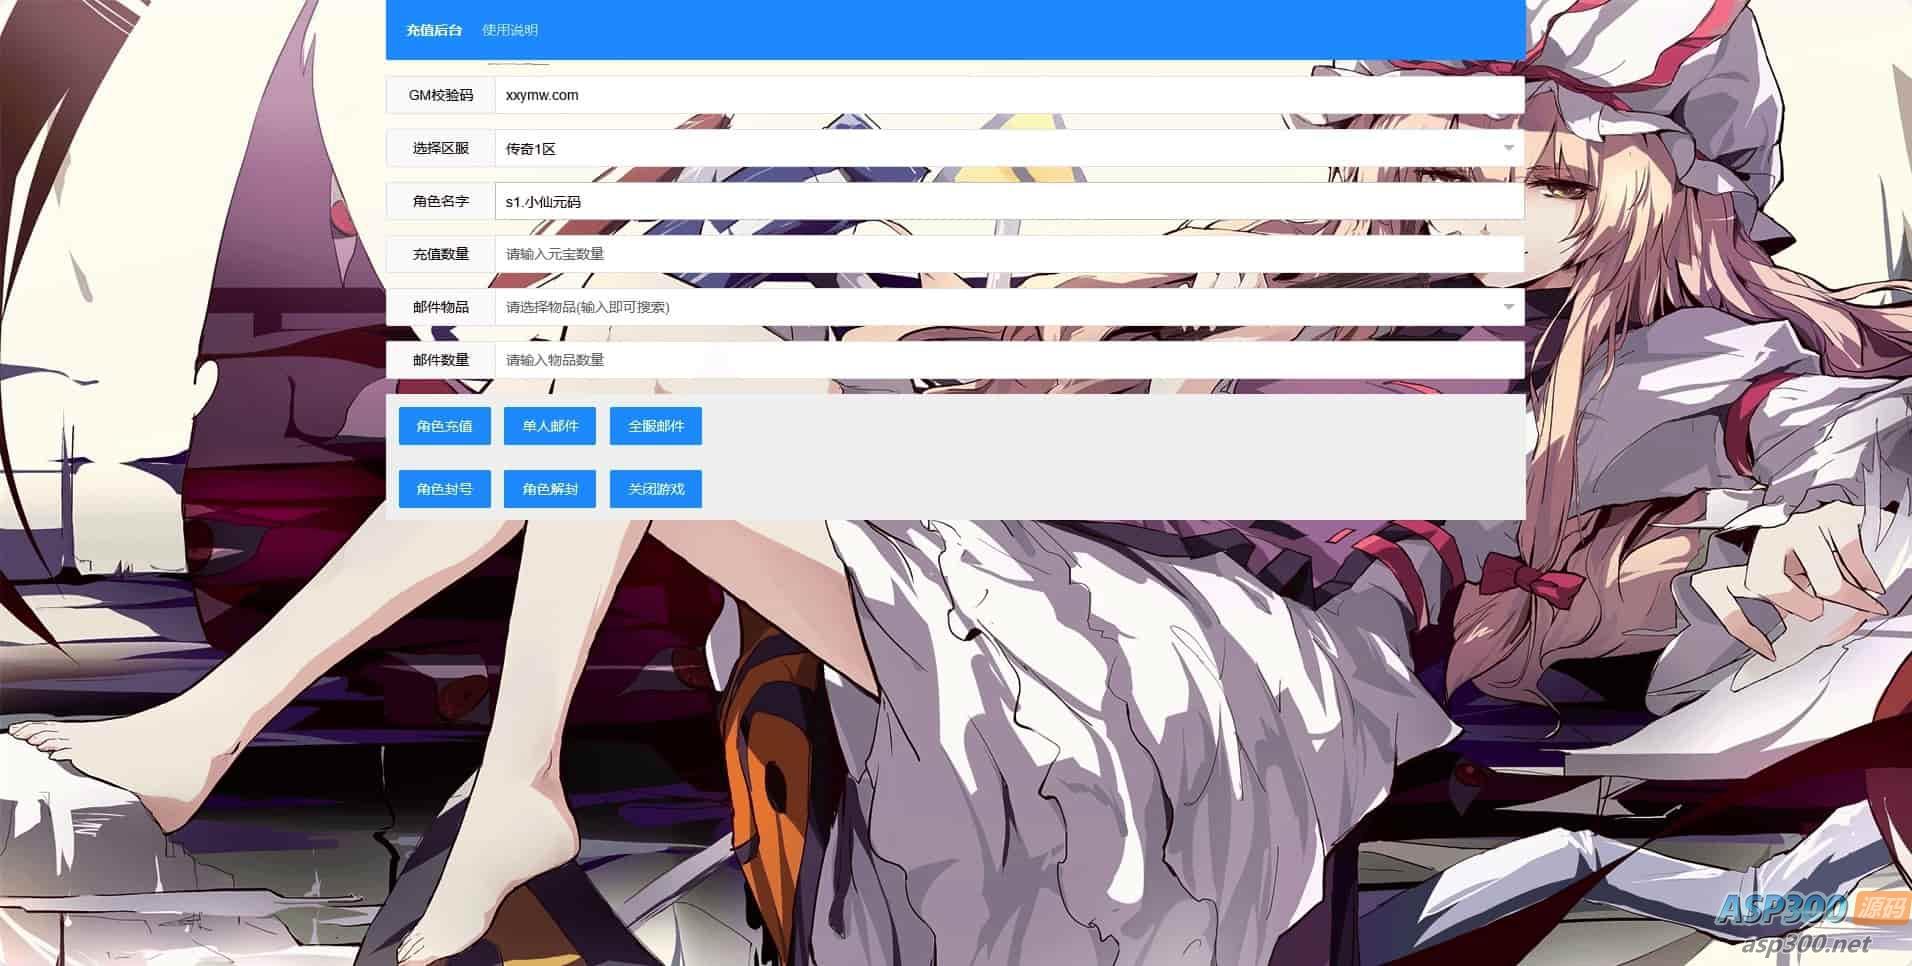Send mail with the 单人邮件 button
Image resolution: width=1912 pixels, height=966 pixels.
click(x=550, y=426)
